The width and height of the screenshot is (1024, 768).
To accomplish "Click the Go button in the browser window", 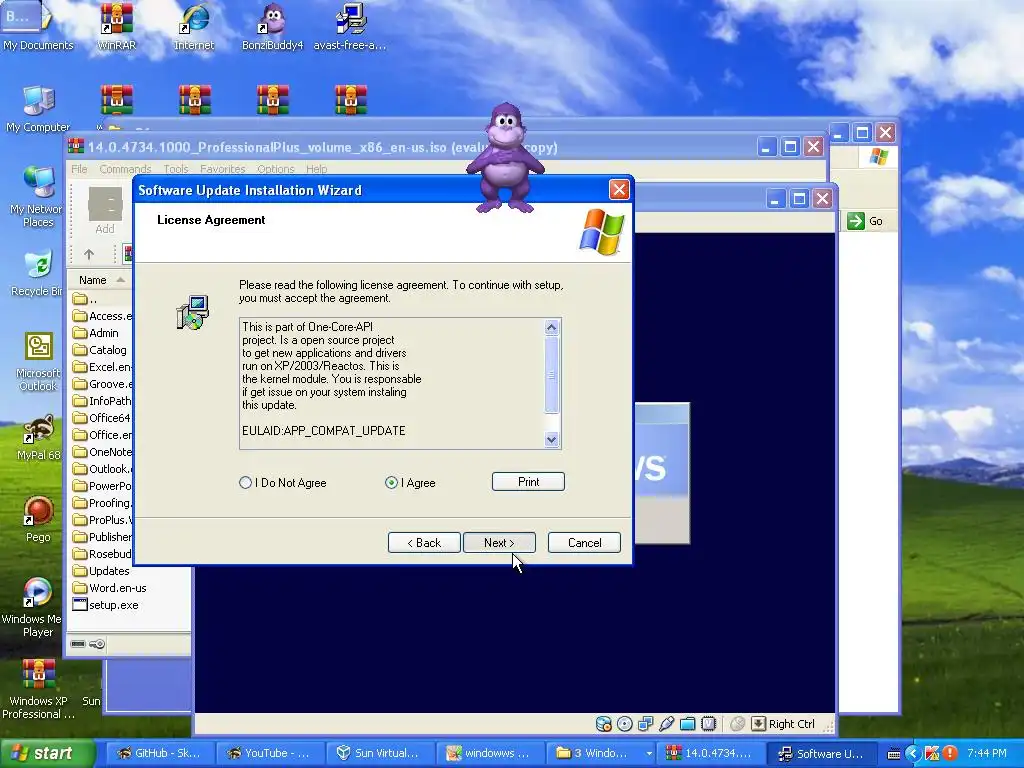I will [x=865, y=221].
